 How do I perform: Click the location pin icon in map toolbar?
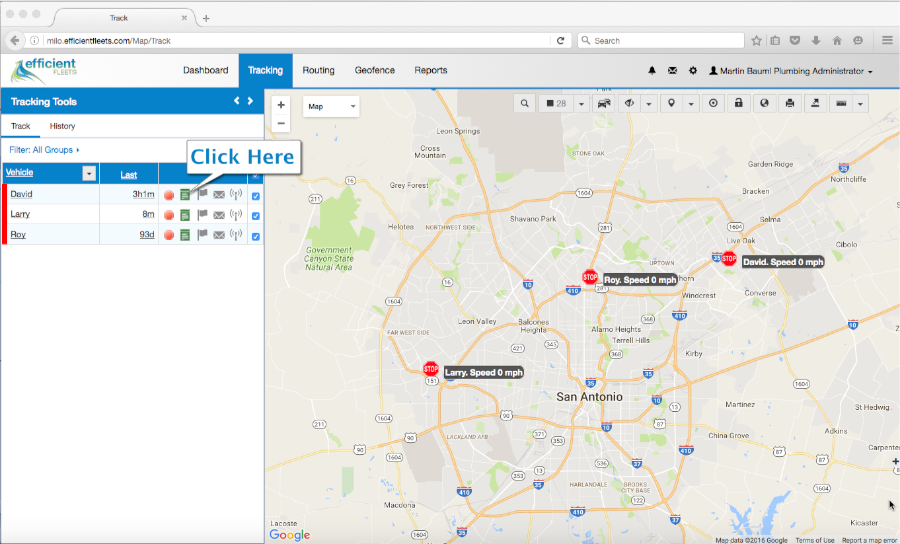[x=671, y=104]
